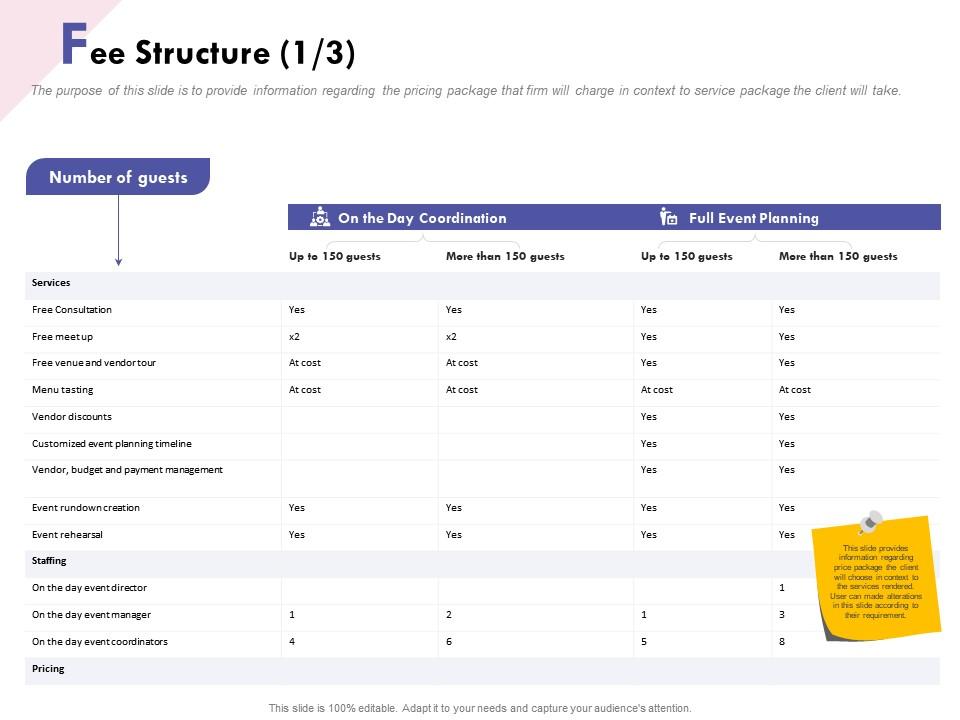Image resolution: width=960 pixels, height=720 pixels.
Task: Click the event director value 1
Action: 782,588
